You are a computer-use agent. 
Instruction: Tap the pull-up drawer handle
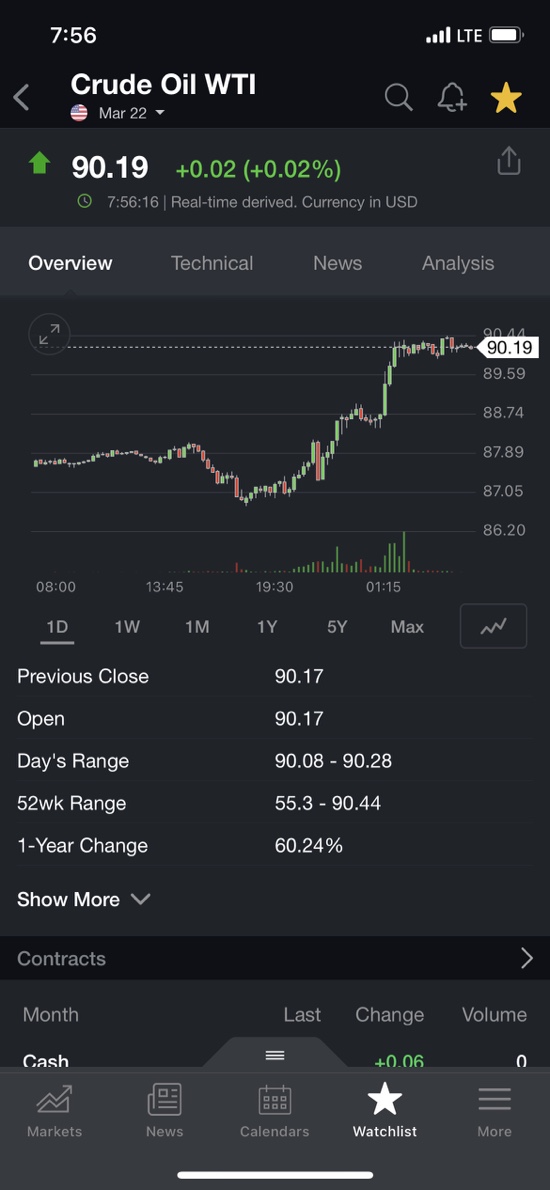click(x=275, y=1055)
